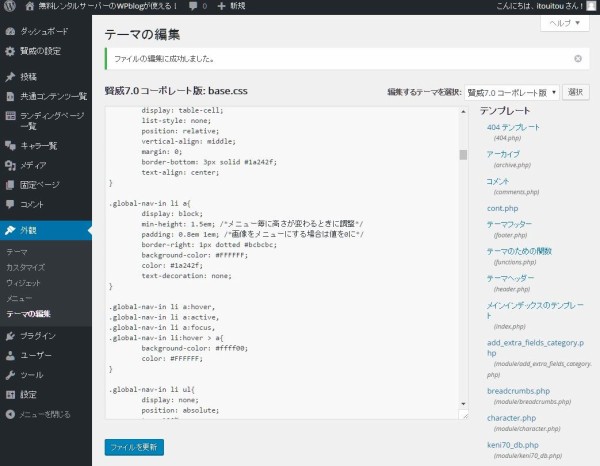Open ダッシュボード dashboard icon

10,31
